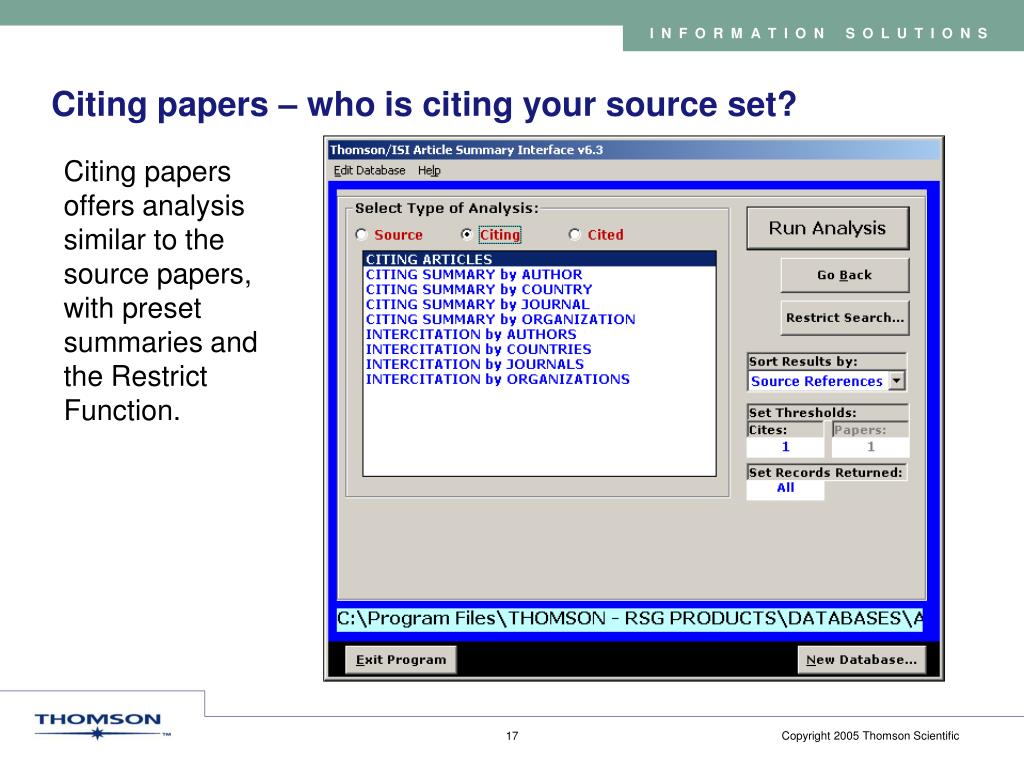This screenshot has height=768, width=1024.
Task: Click the Run Analysis button
Action: 827,228
